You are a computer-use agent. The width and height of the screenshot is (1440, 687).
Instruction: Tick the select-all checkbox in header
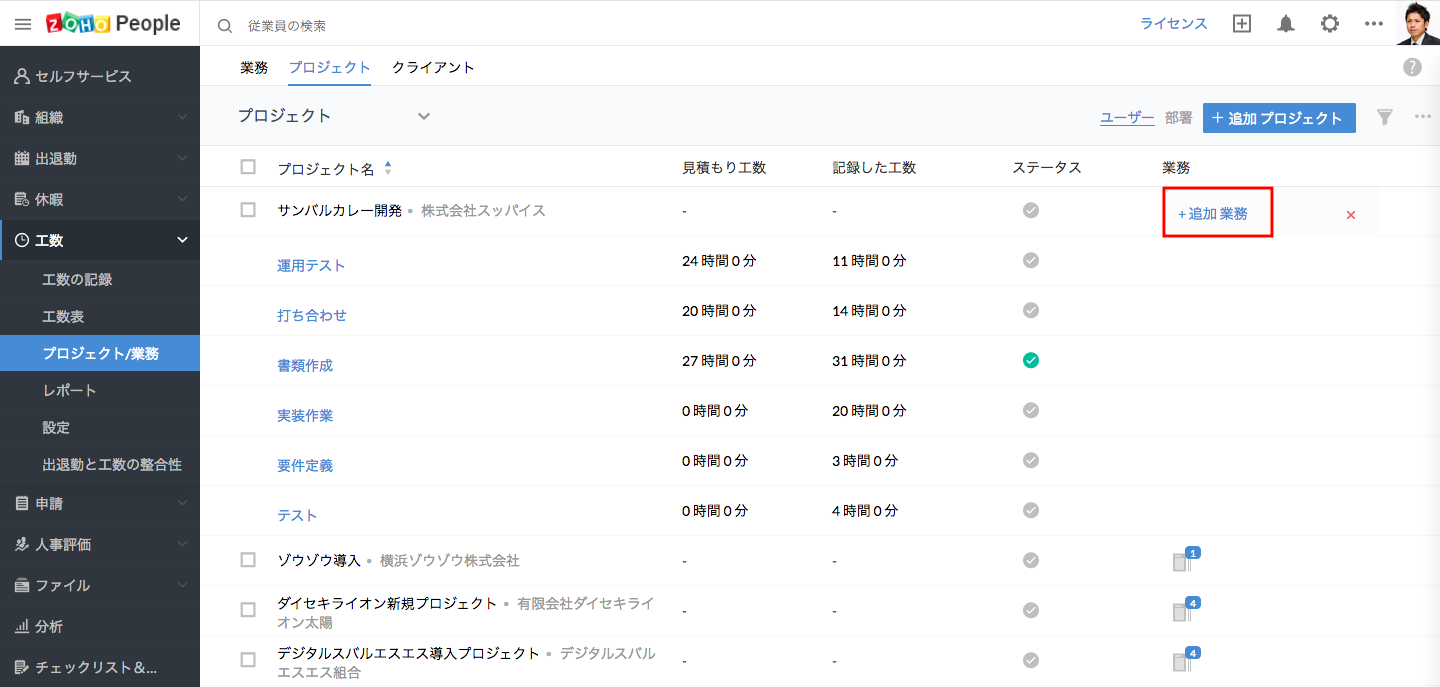[x=248, y=167]
